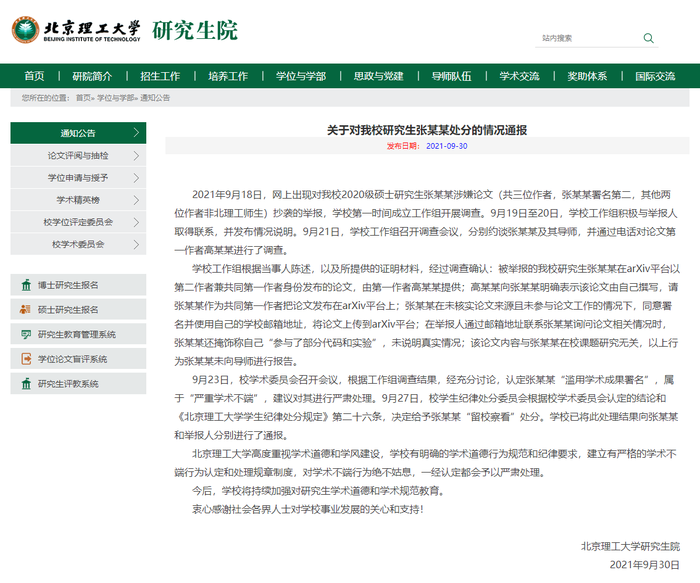Expand the 校学位评定委员会 chevron arrow
The image size is (700, 583).
(x=136, y=222)
